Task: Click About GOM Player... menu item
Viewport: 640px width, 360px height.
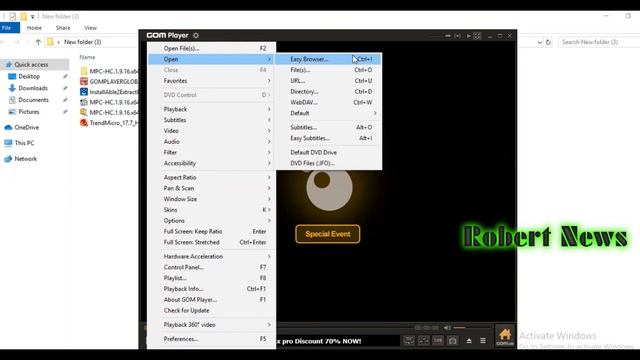Action: coord(212,300)
